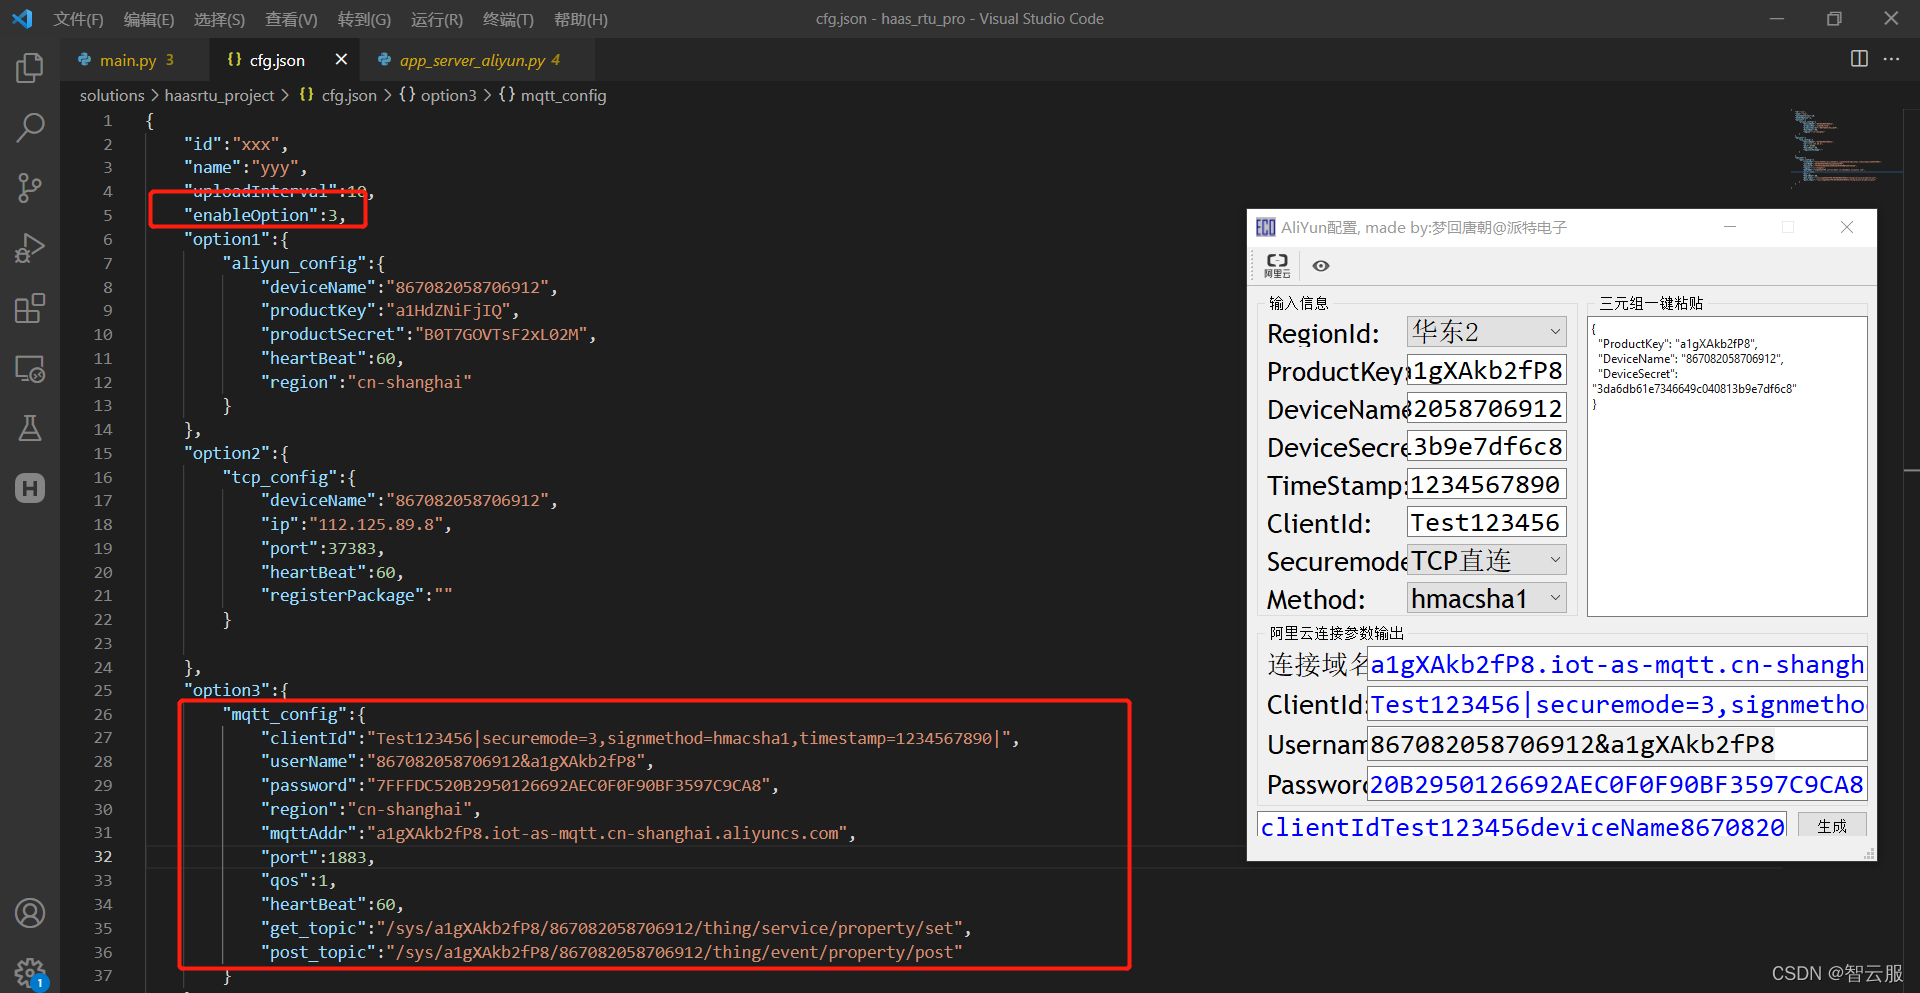Screen dimensions: 1920x993
Task: Click the "ip":"112.125.89.8" line
Action: click(x=356, y=524)
